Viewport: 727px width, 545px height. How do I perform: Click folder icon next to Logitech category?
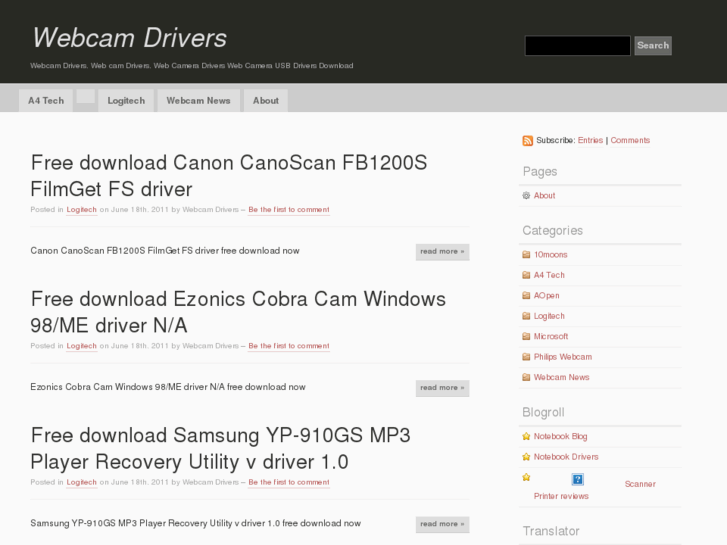(526, 316)
